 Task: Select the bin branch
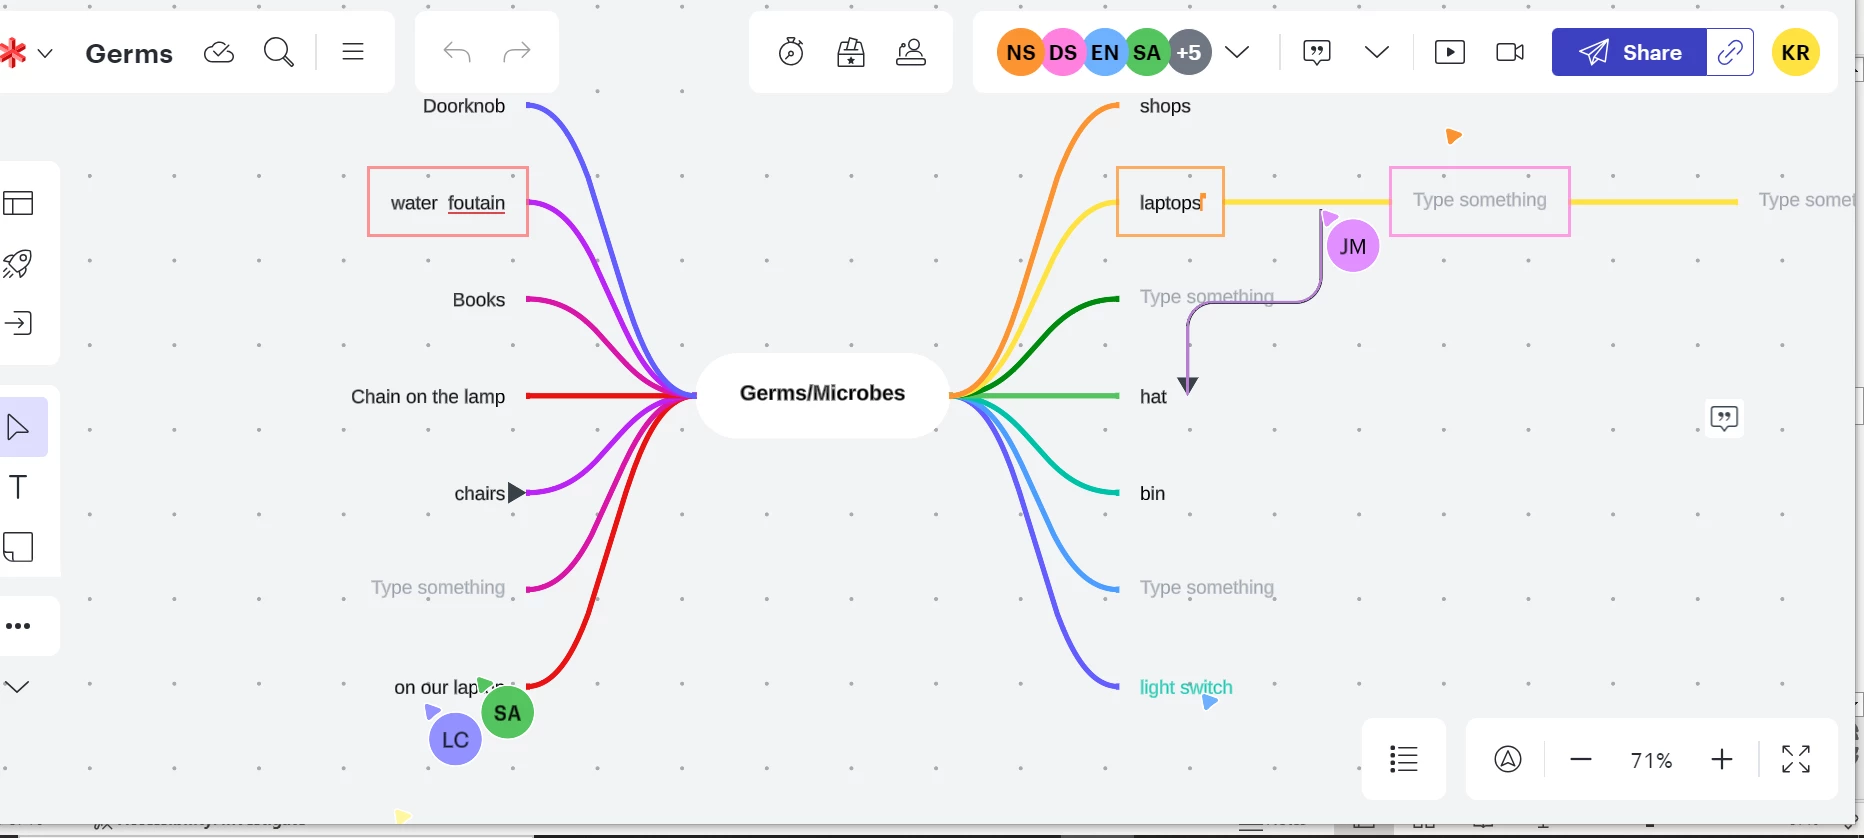coord(1152,494)
